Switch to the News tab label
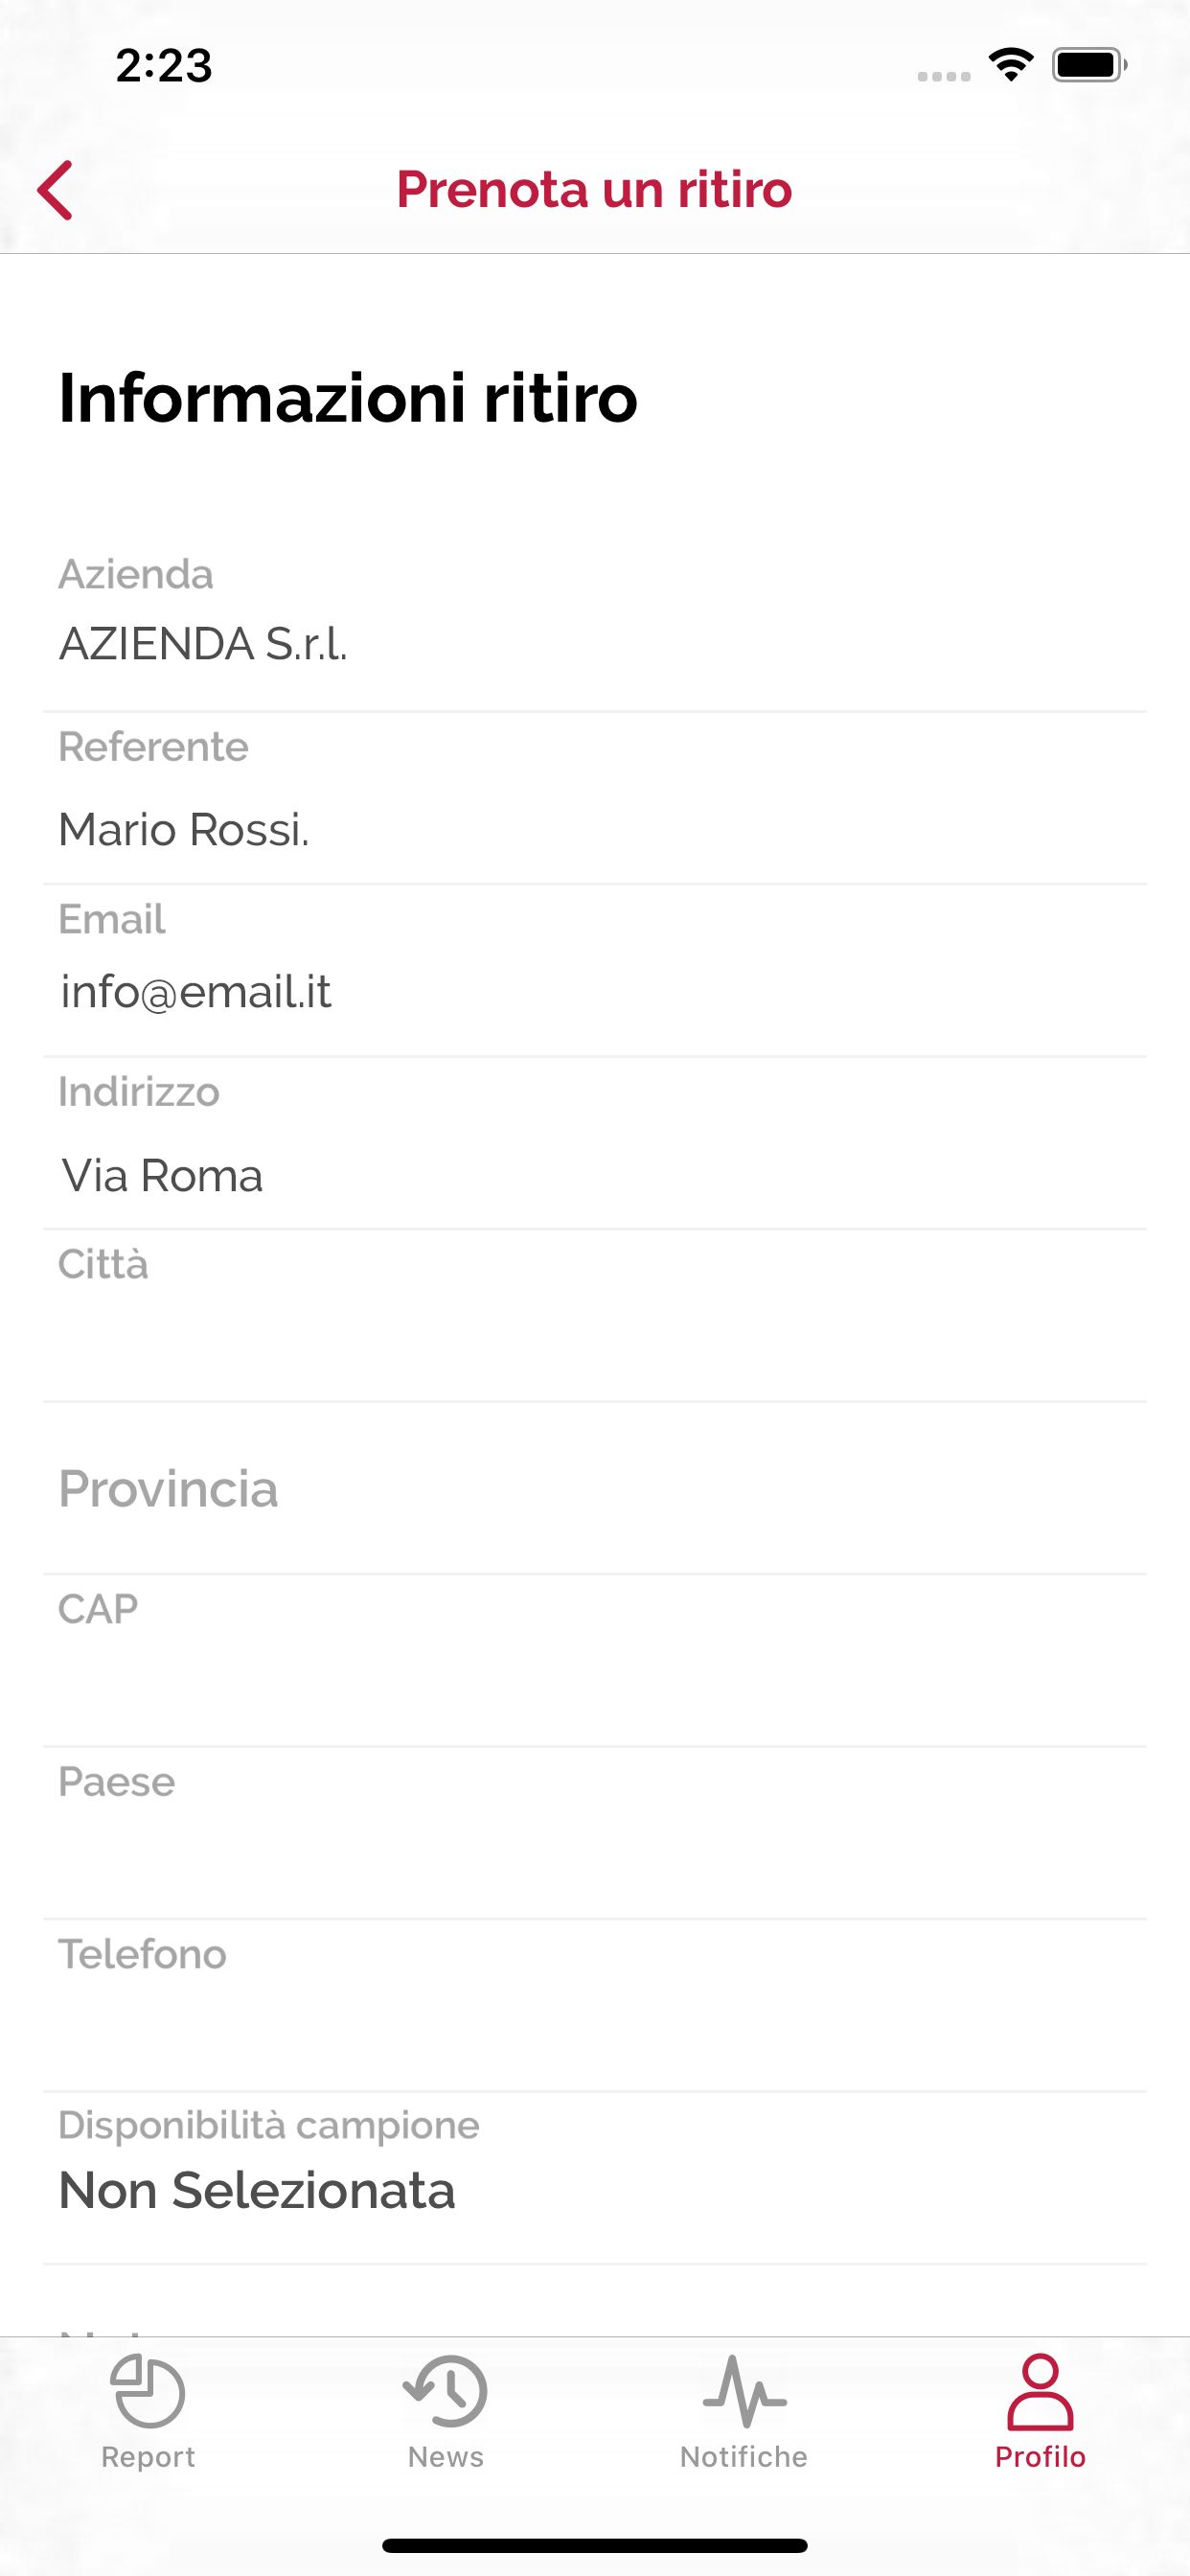Screen dimensions: 1190x2576 (x=445, y=2457)
